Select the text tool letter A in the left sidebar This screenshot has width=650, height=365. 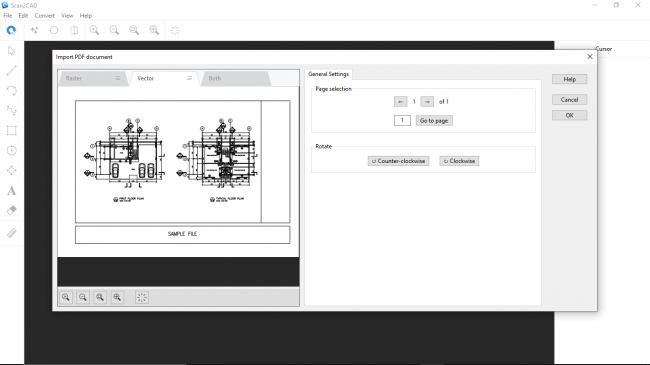click(x=12, y=191)
